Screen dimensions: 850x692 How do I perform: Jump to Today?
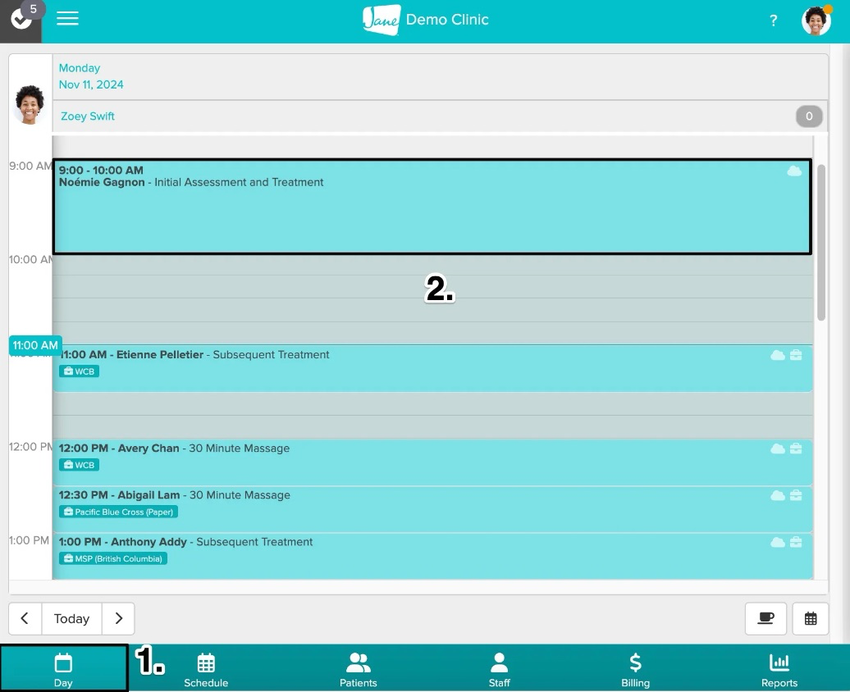(x=72, y=618)
